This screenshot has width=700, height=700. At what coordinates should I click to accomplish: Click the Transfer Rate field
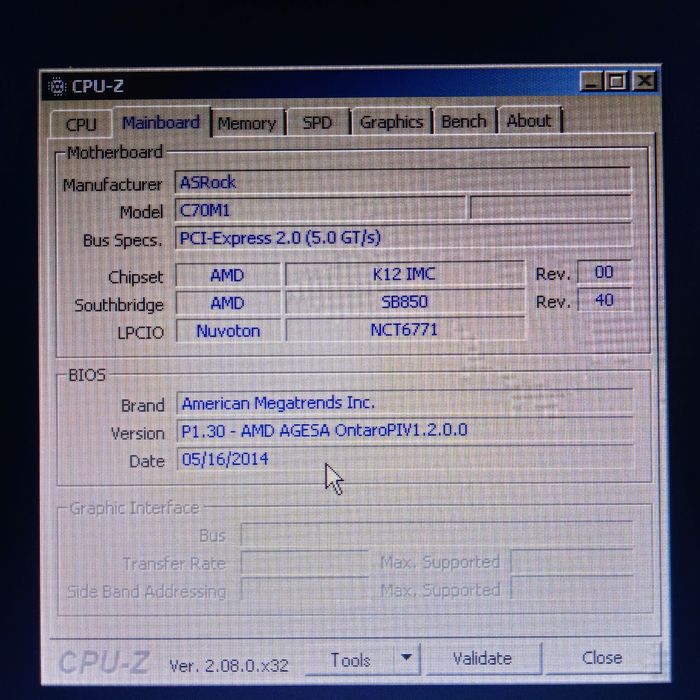(x=304, y=562)
